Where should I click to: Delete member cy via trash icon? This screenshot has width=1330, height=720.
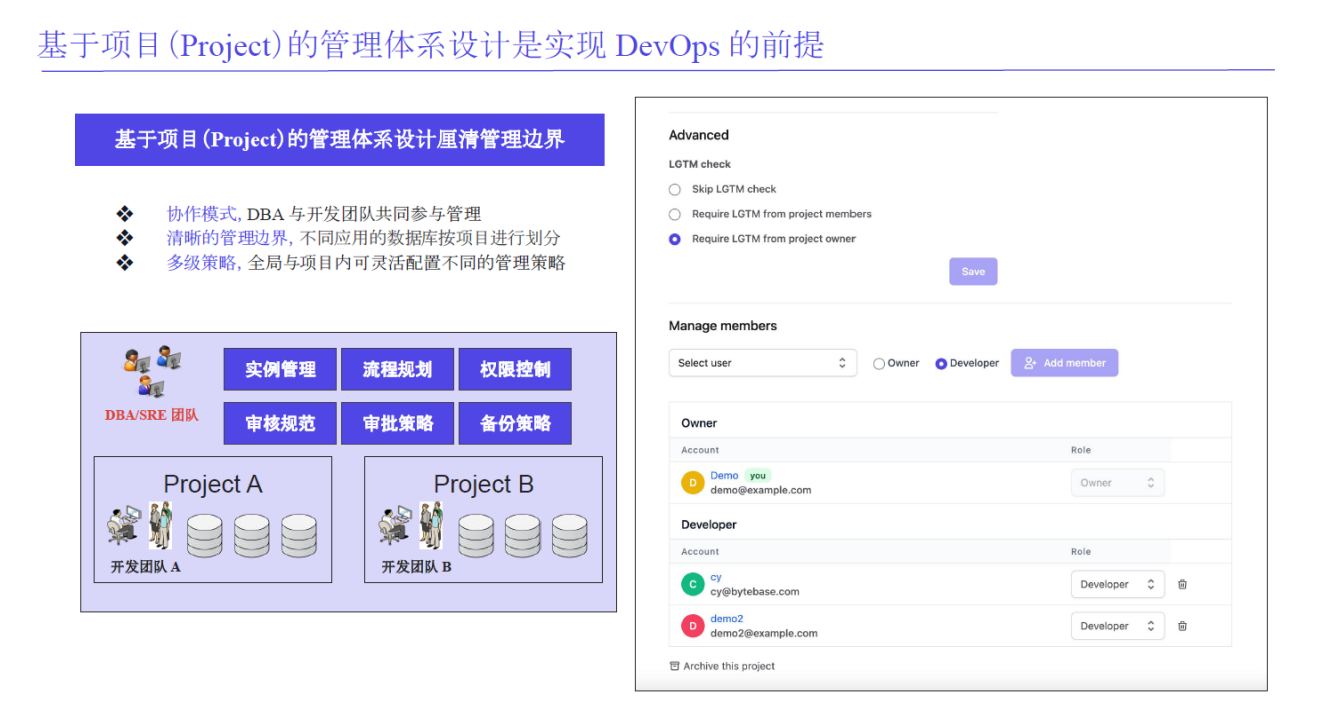pyautogui.click(x=1182, y=584)
